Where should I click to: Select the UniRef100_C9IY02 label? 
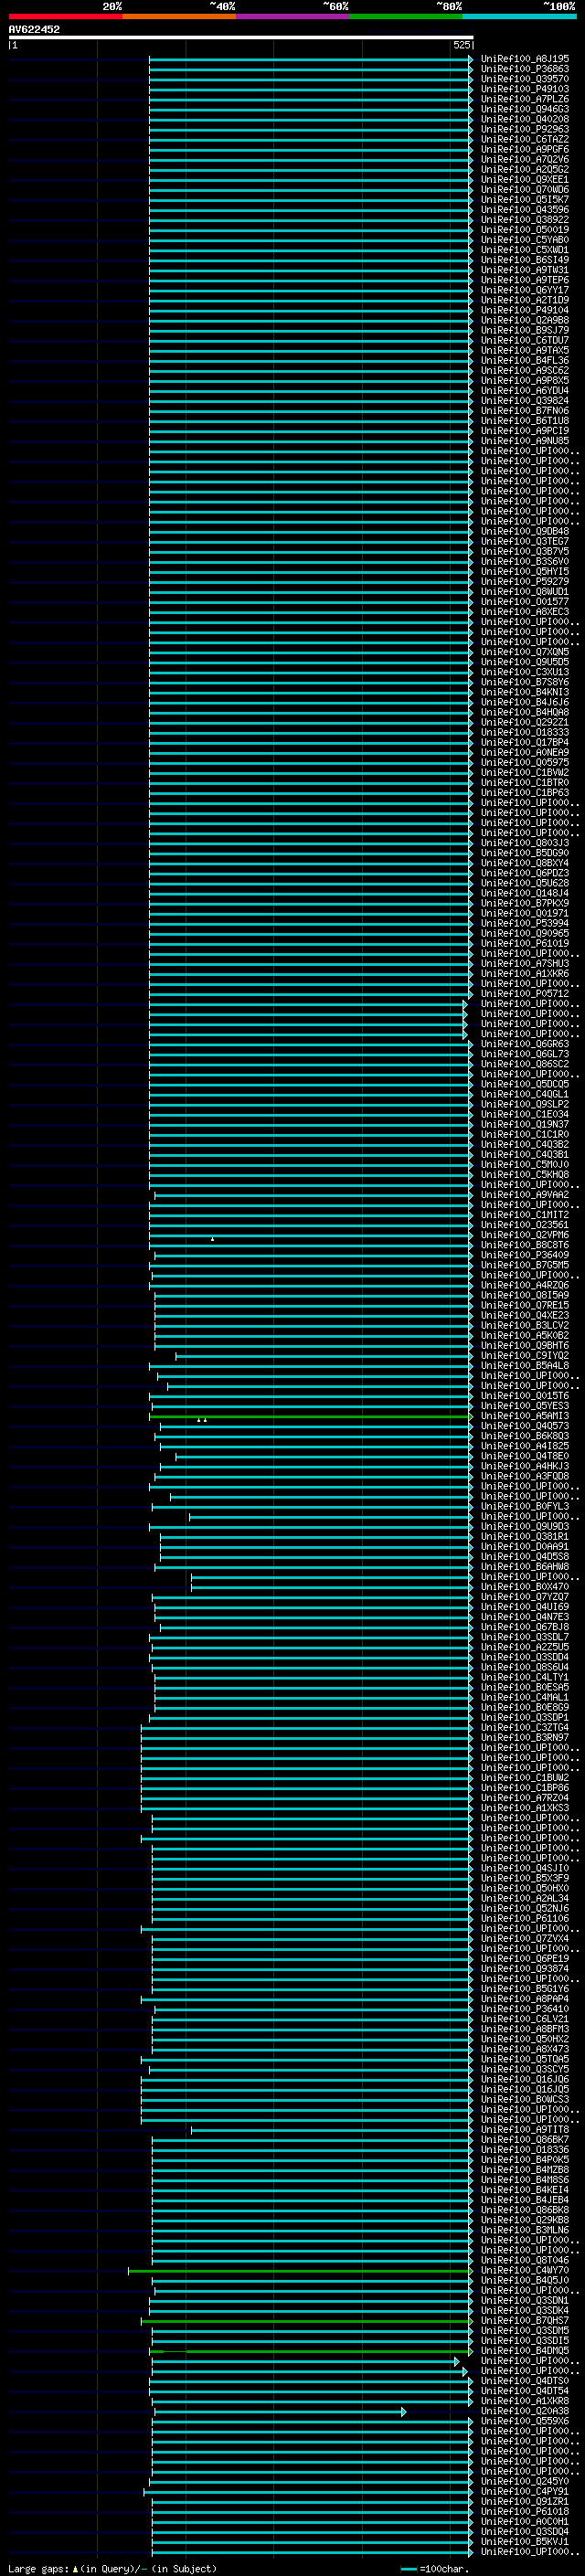pyautogui.click(x=525, y=1356)
